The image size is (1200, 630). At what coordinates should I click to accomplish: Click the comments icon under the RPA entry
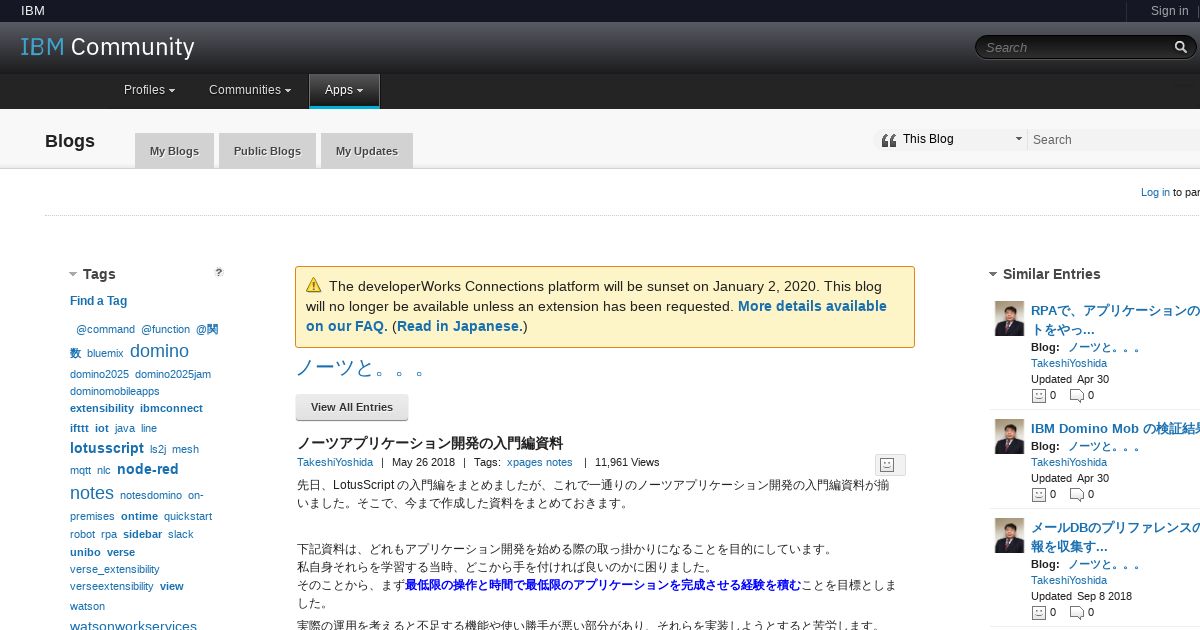point(1077,395)
